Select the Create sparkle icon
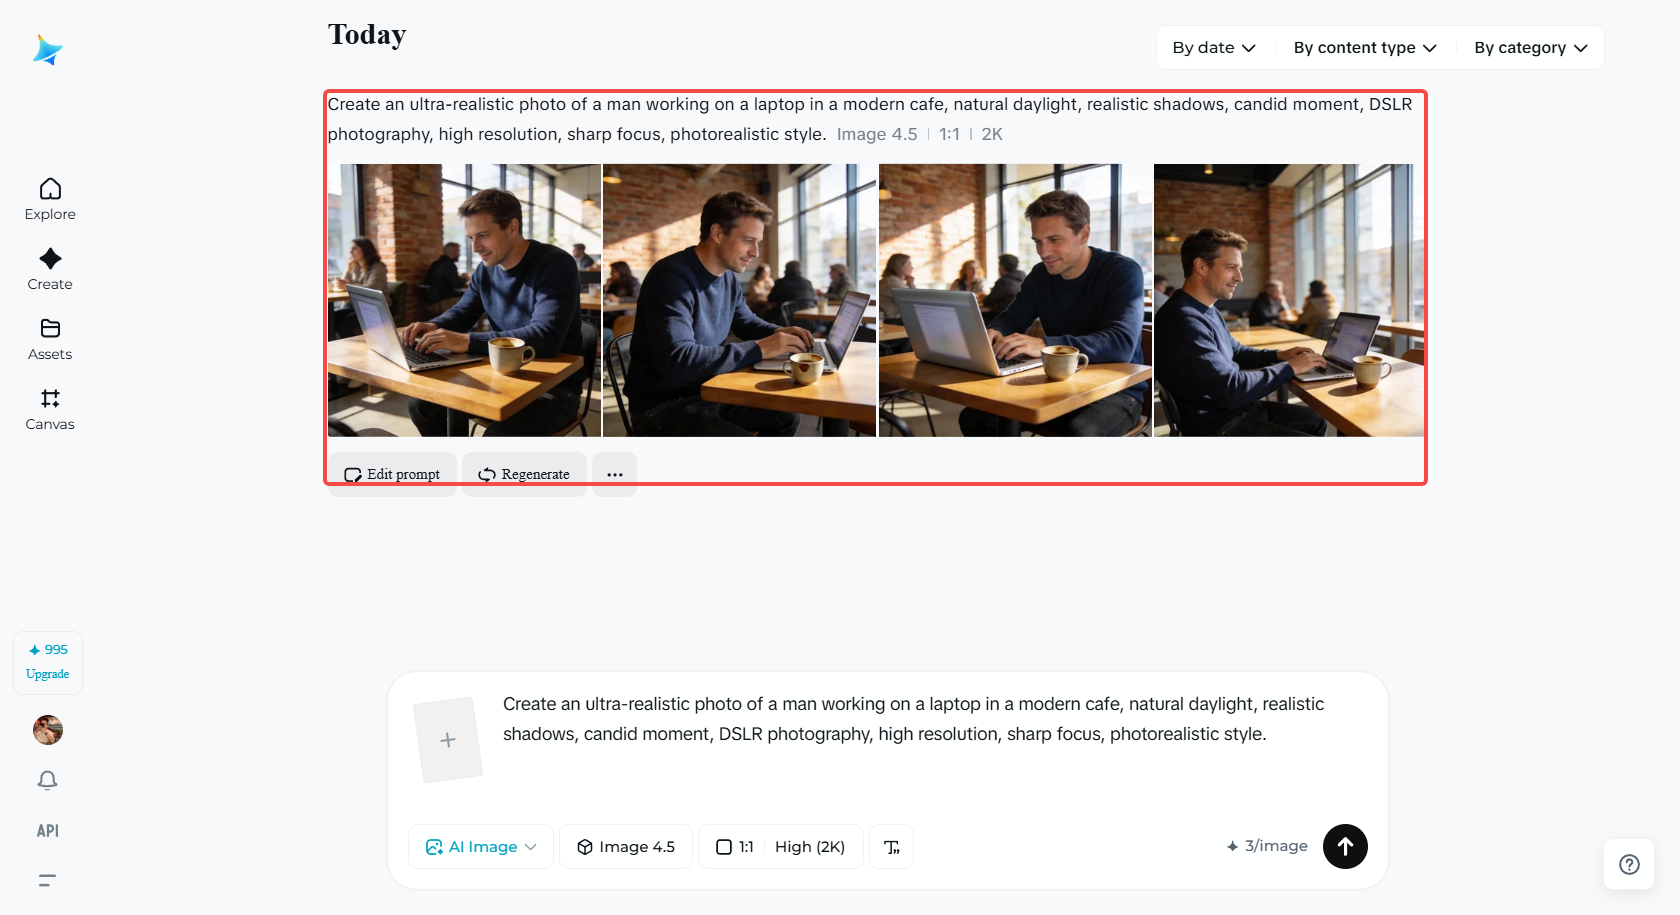Screen dimensions: 1680x915 [50, 258]
